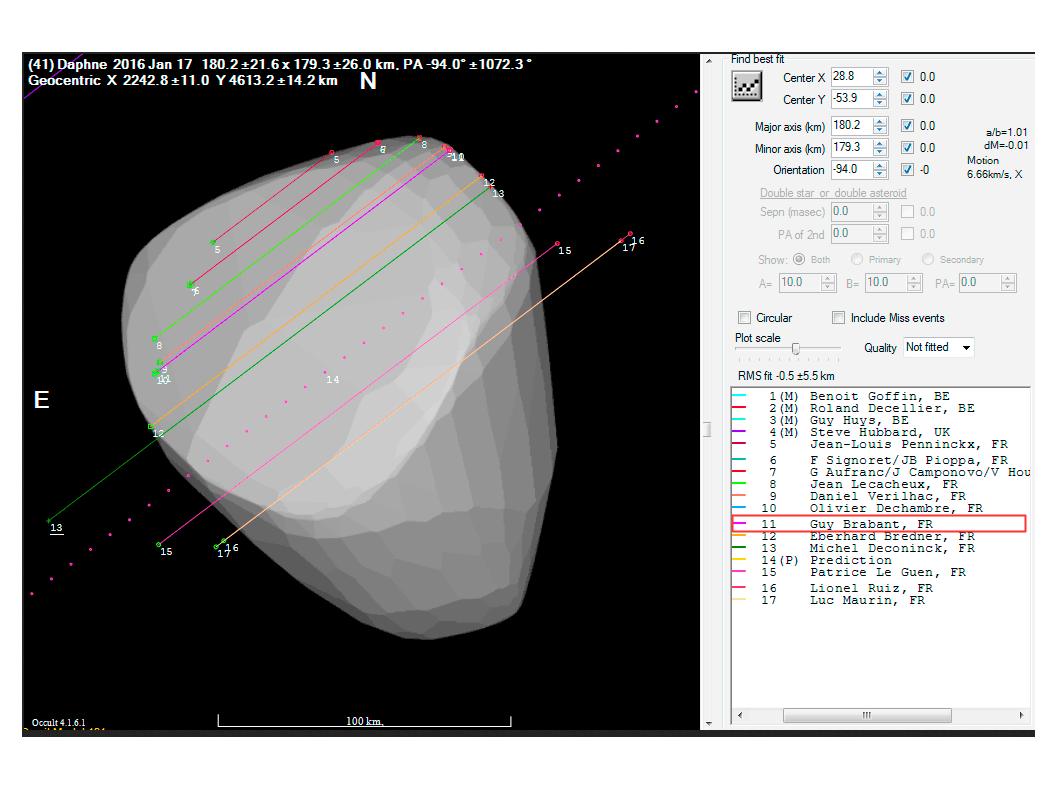The image size is (1058, 794).
Task: Click the Minor axis (km) value field
Action: [x=852, y=148]
